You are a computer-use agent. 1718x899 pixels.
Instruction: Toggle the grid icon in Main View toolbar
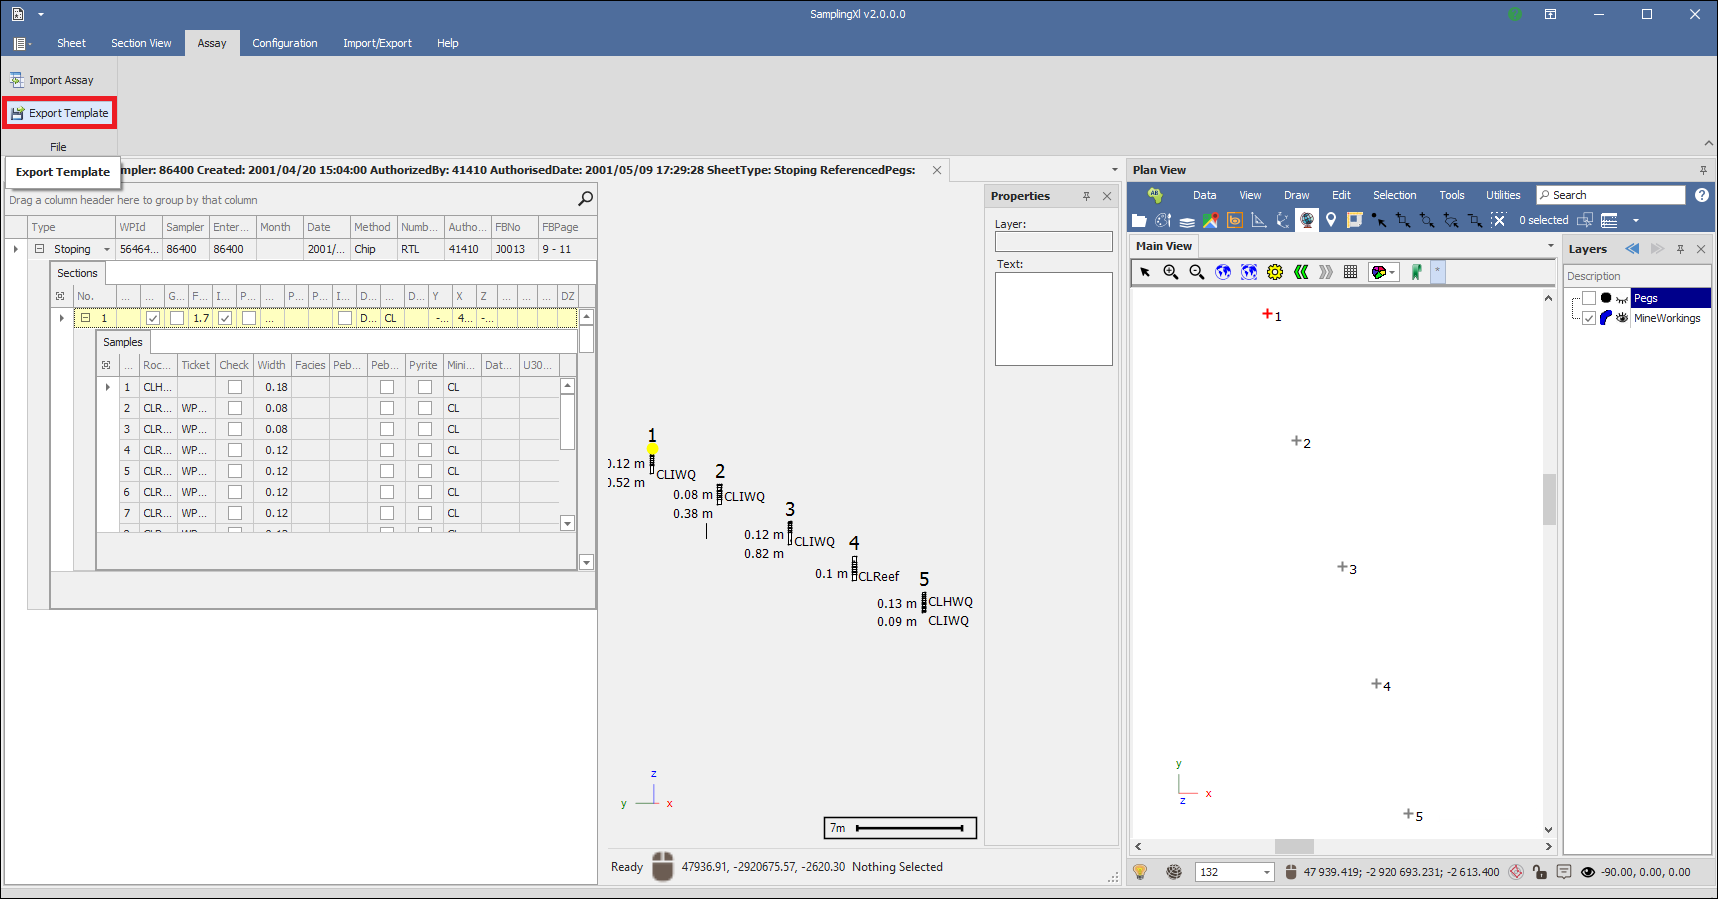1350,272
